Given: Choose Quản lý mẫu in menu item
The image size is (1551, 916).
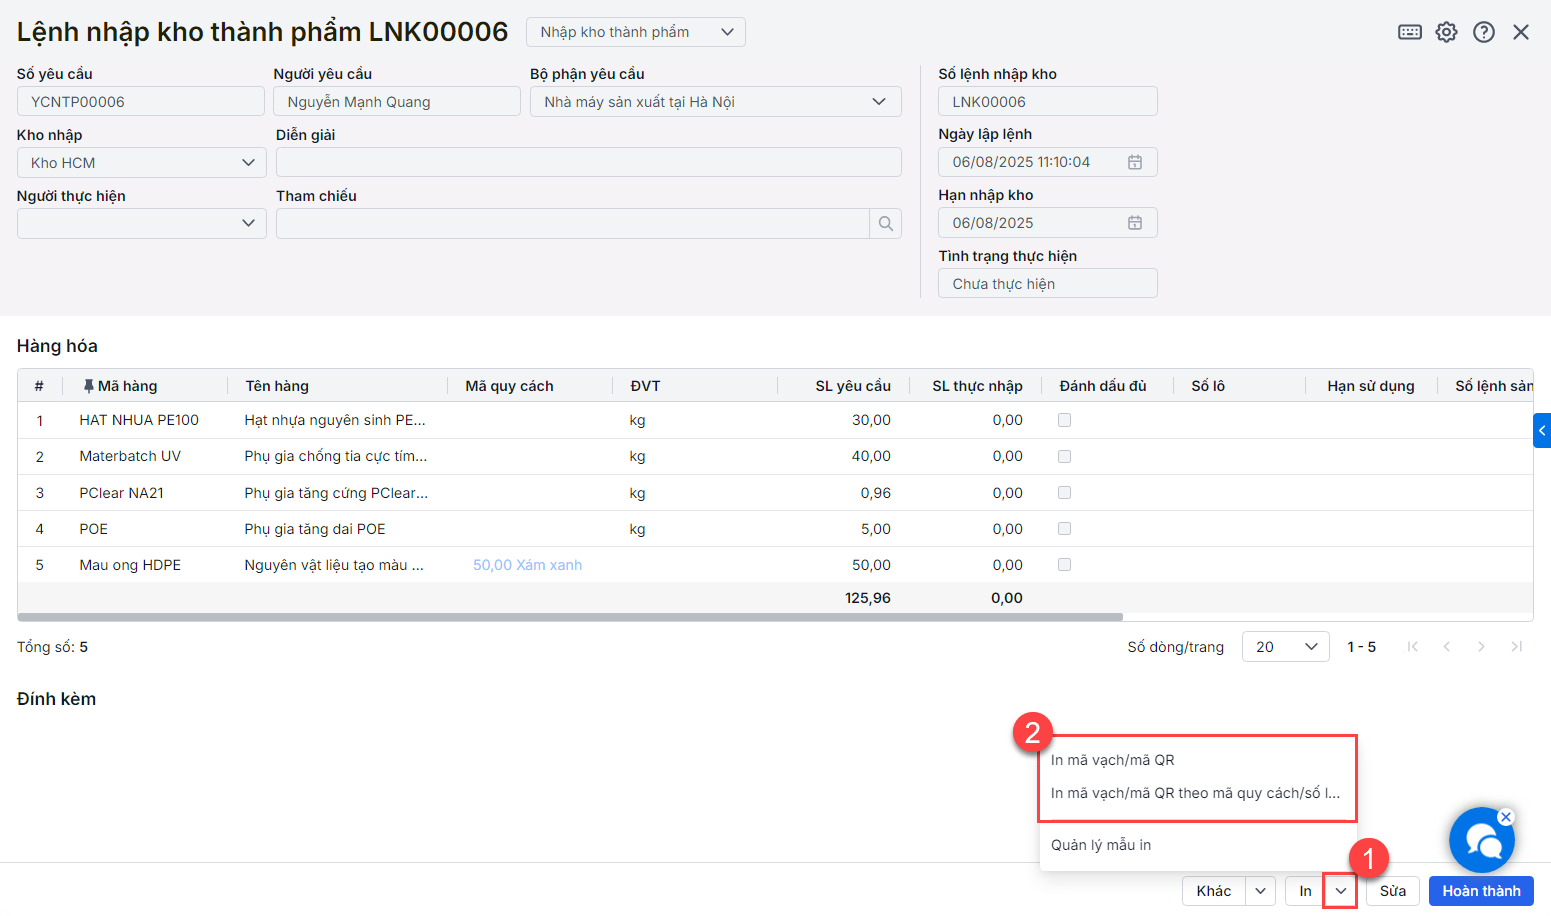Looking at the screenshot, I should [1100, 845].
